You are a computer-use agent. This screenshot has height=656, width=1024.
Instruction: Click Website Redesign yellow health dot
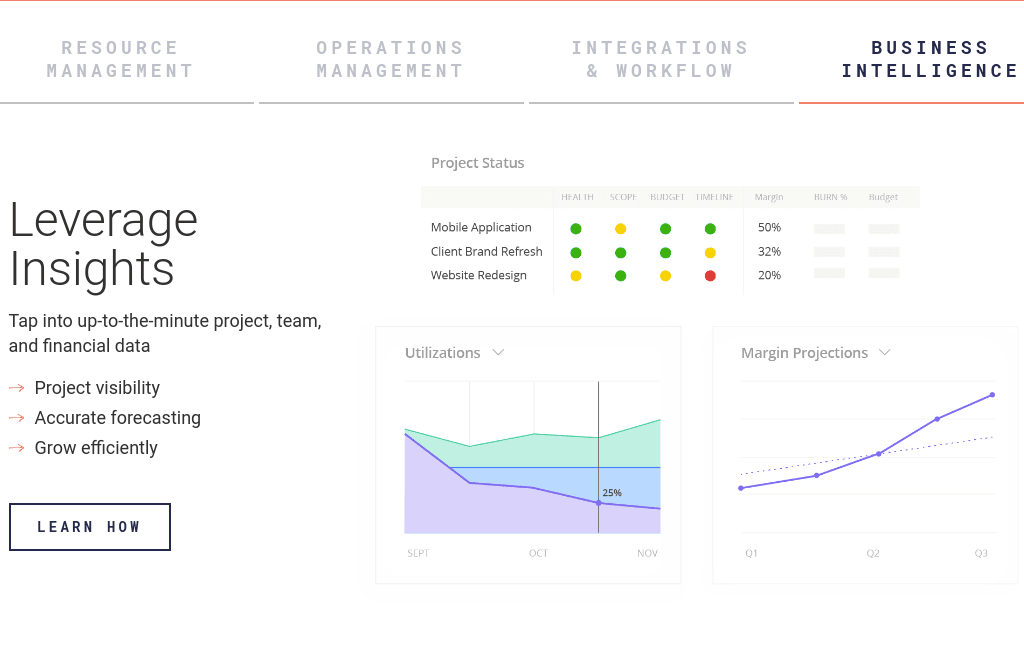point(576,276)
